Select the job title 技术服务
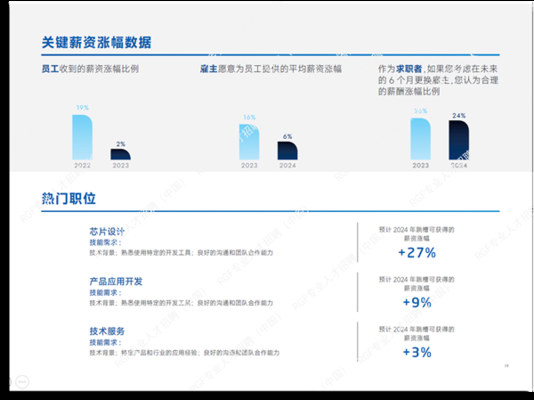The height and width of the screenshot is (400, 534). coord(107,331)
